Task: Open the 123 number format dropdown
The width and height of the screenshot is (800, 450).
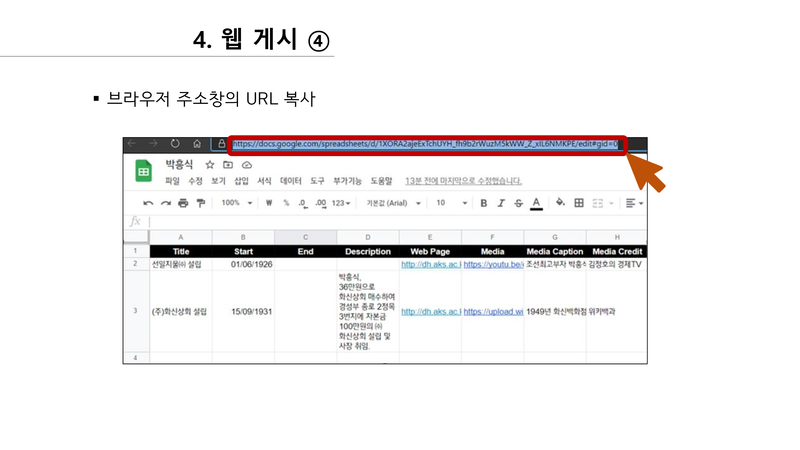Action: [341, 203]
